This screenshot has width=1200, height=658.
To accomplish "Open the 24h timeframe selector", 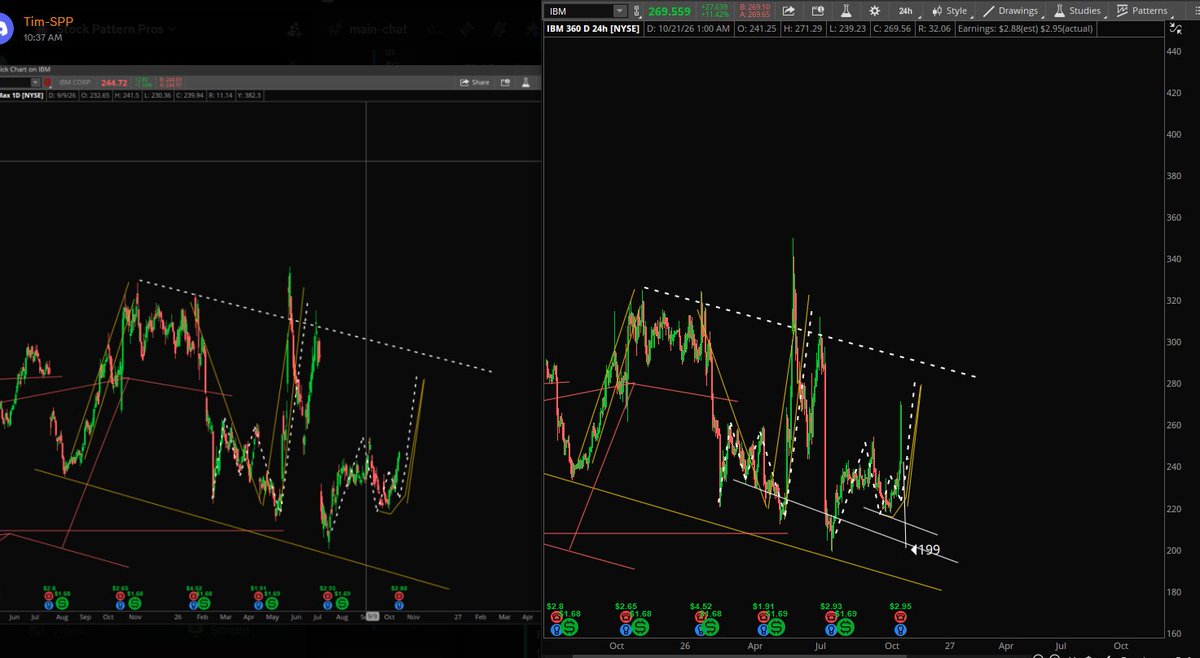I will (x=906, y=11).
